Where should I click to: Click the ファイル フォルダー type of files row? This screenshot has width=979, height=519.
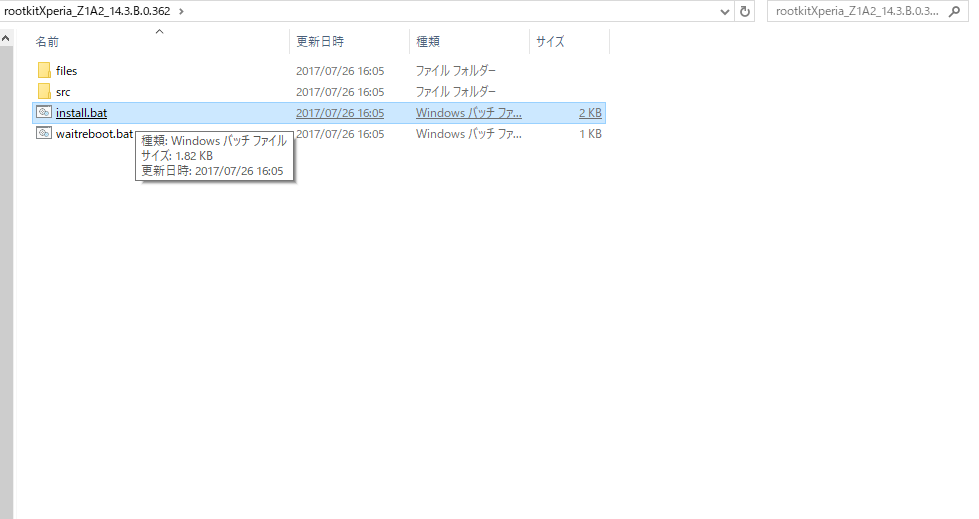455,71
